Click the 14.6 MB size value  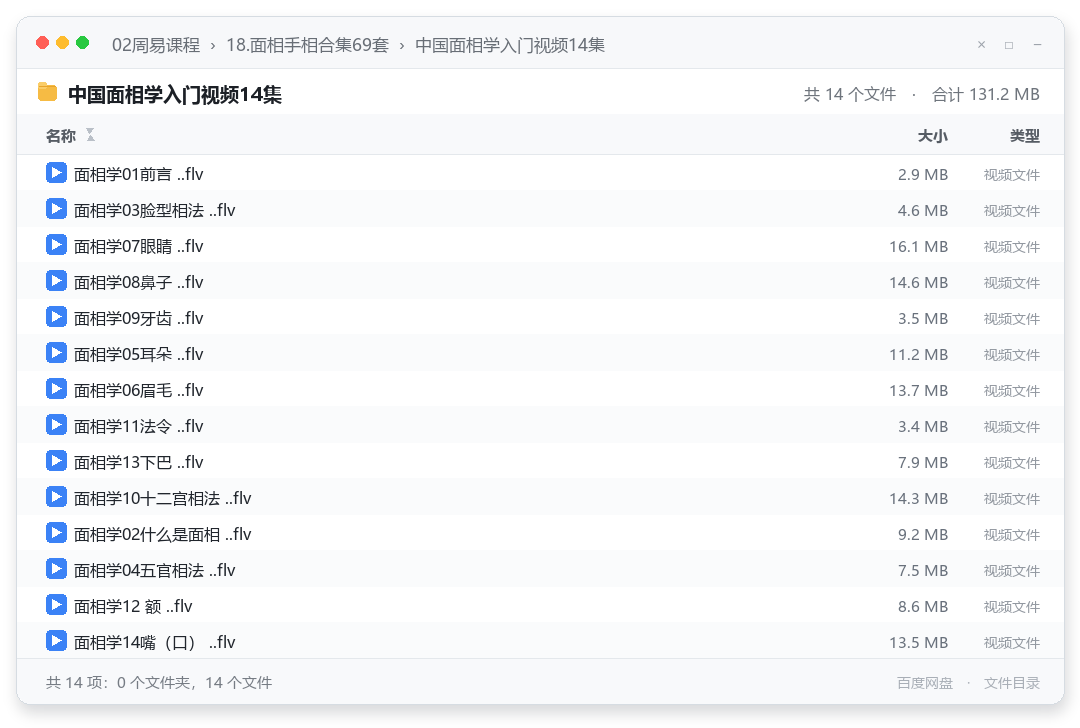(919, 282)
